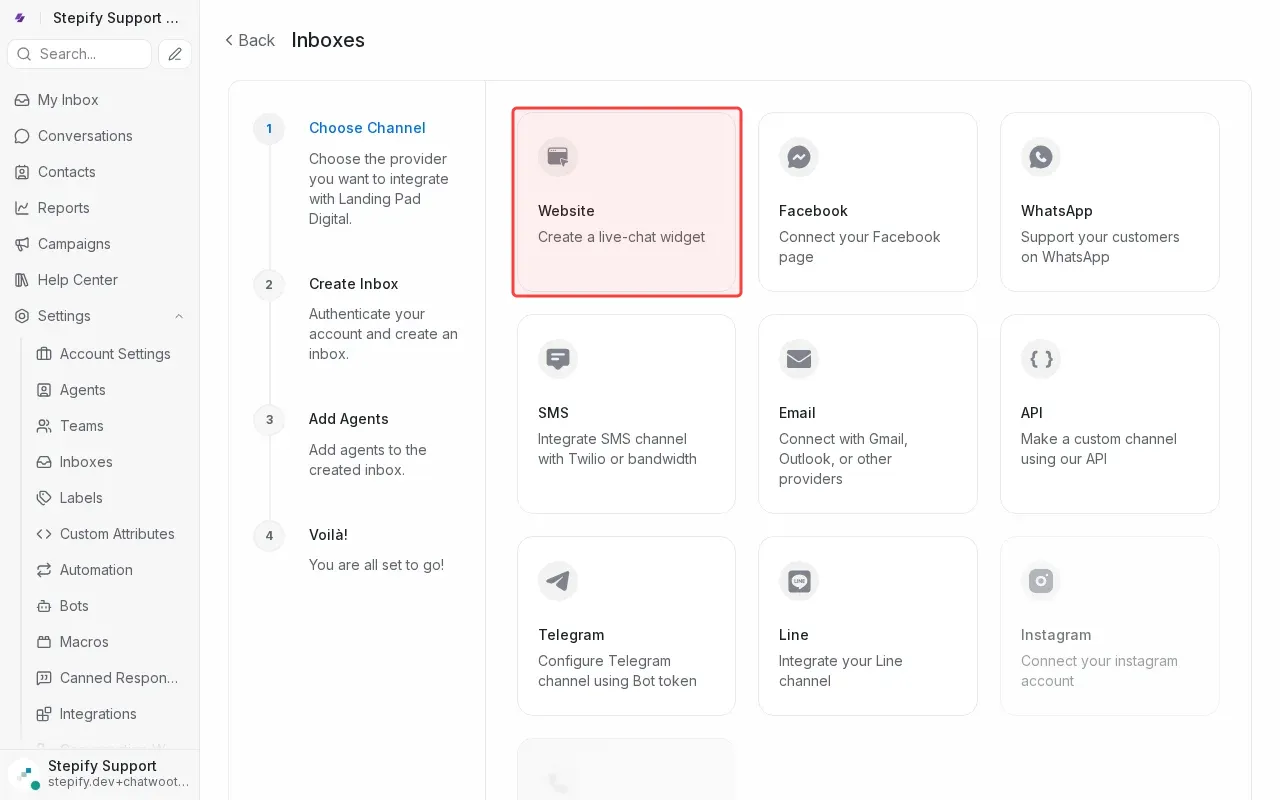Click the Bots sidebar icon

(x=44, y=606)
